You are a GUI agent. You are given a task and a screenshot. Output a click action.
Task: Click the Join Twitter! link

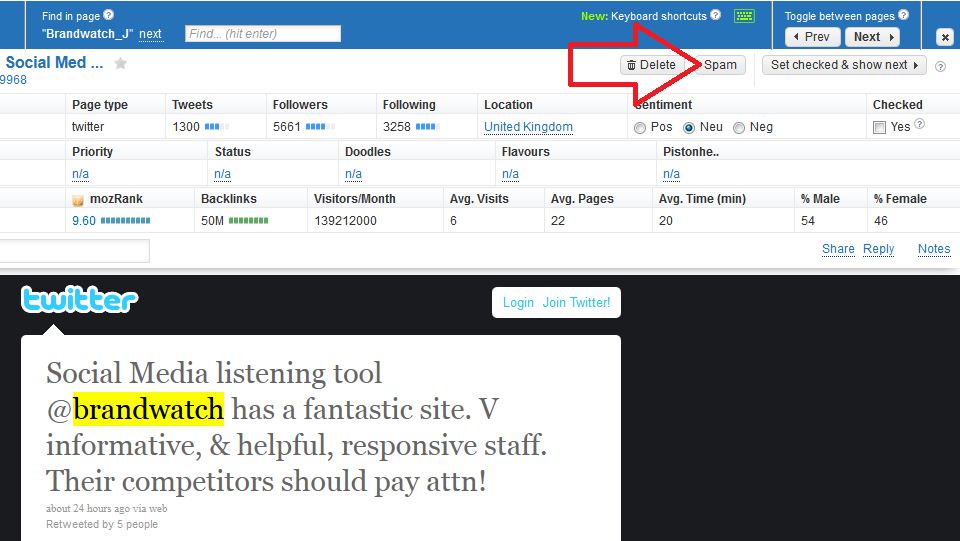coord(576,302)
